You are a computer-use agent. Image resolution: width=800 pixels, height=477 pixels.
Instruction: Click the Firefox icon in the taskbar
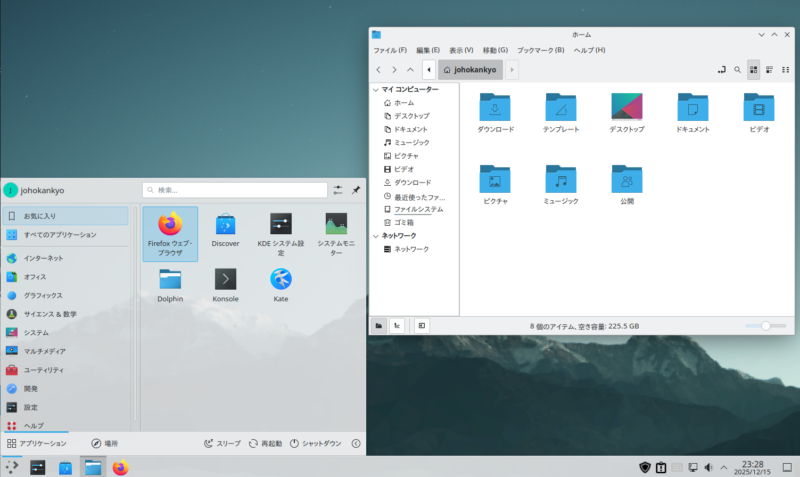120,467
